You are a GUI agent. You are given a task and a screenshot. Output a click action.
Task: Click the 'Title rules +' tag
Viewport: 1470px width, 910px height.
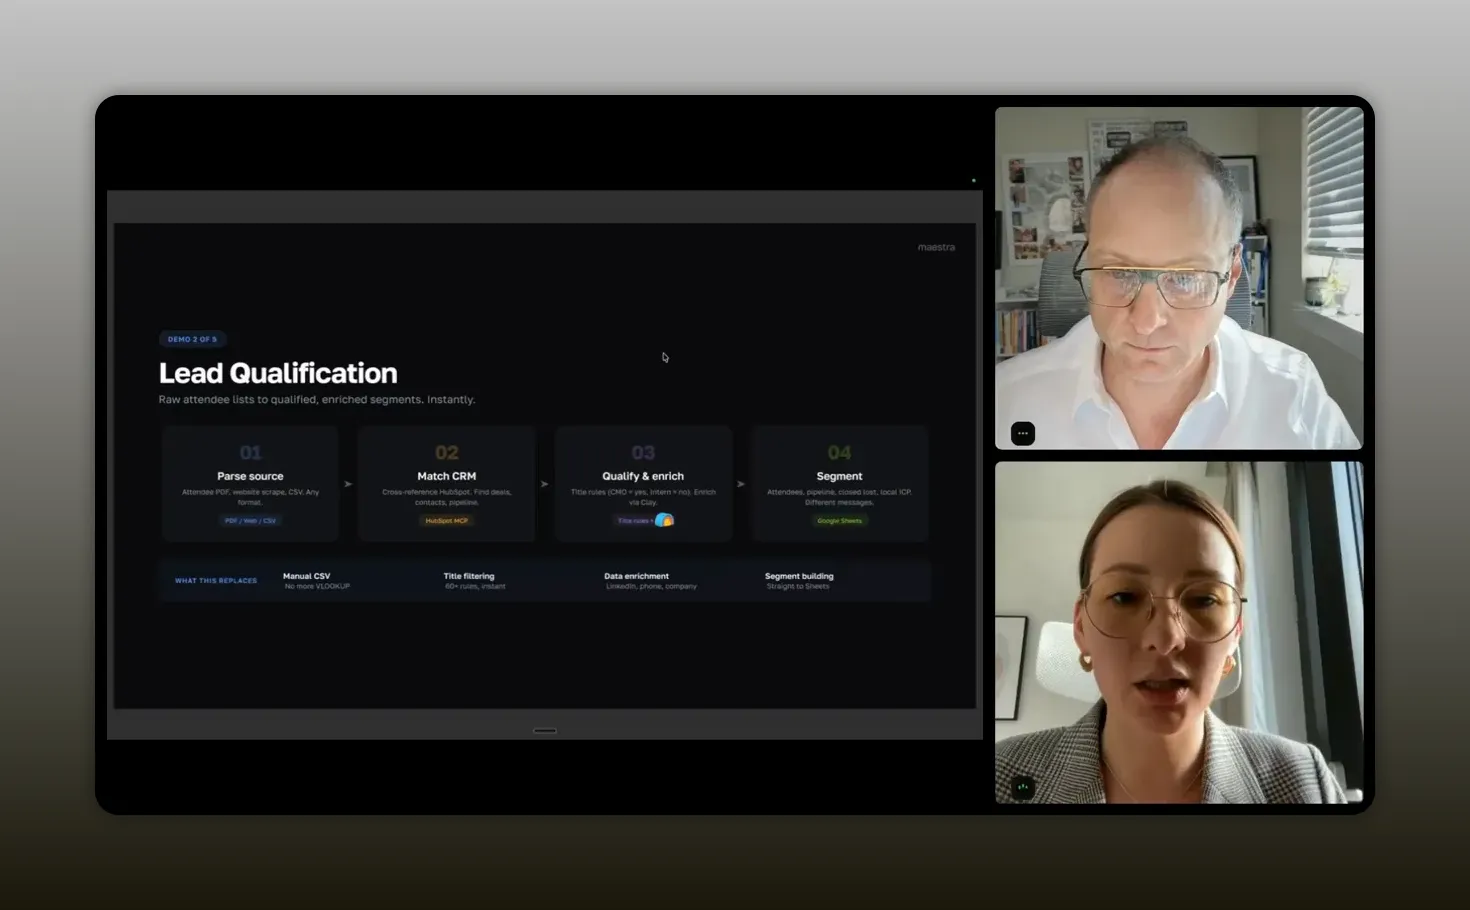pyautogui.click(x=634, y=521)
